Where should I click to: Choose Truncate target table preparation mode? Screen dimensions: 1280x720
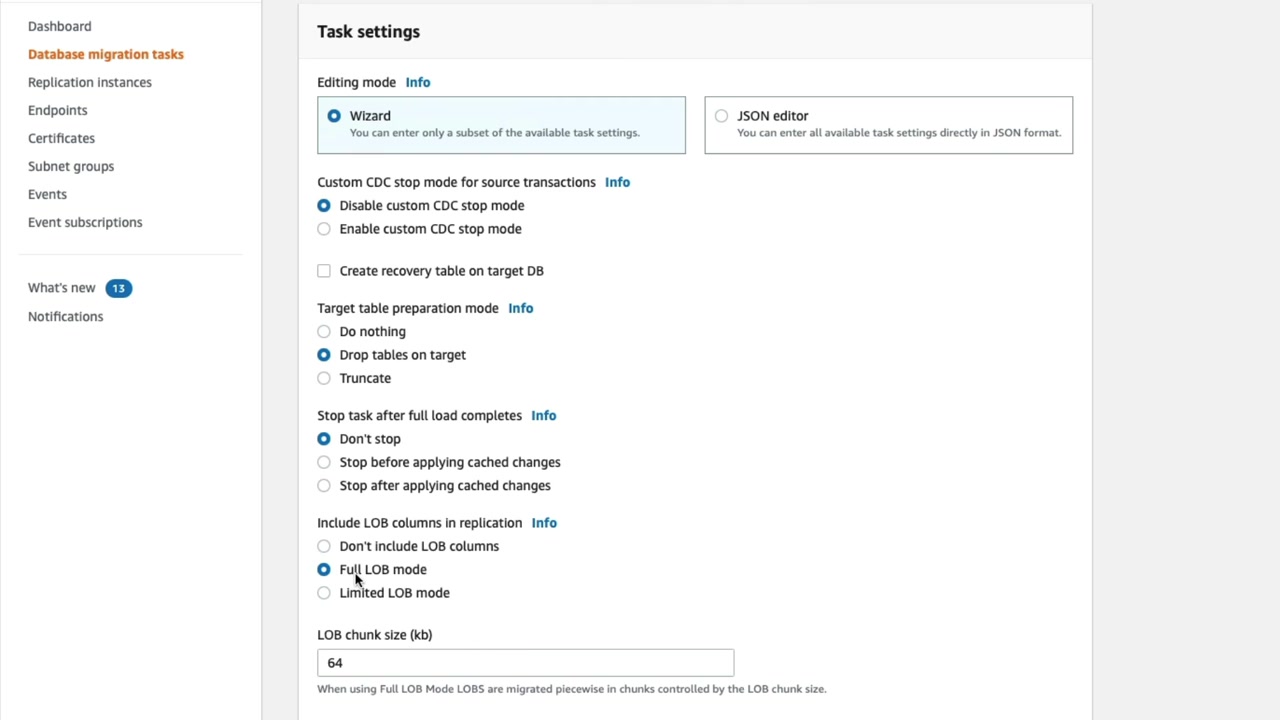324,378
